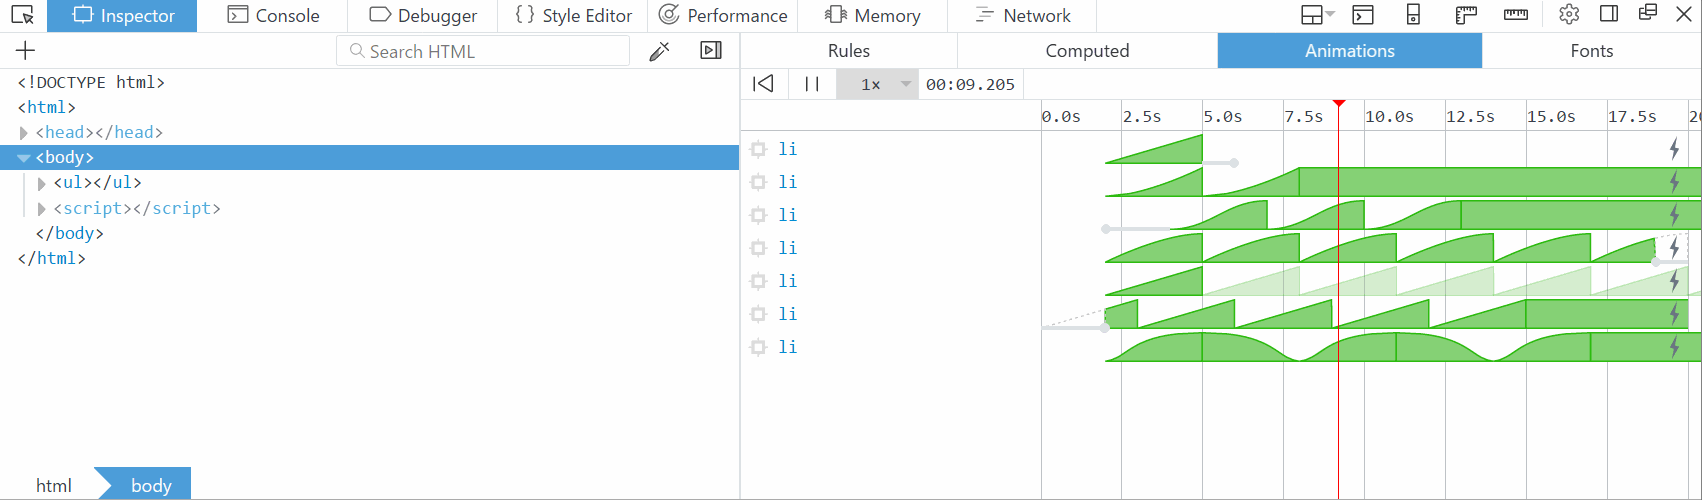Click the eyedropper color picker icon
Image resolution: width=1702 pixels, height=500 pixels.
[x=659, y=51]
